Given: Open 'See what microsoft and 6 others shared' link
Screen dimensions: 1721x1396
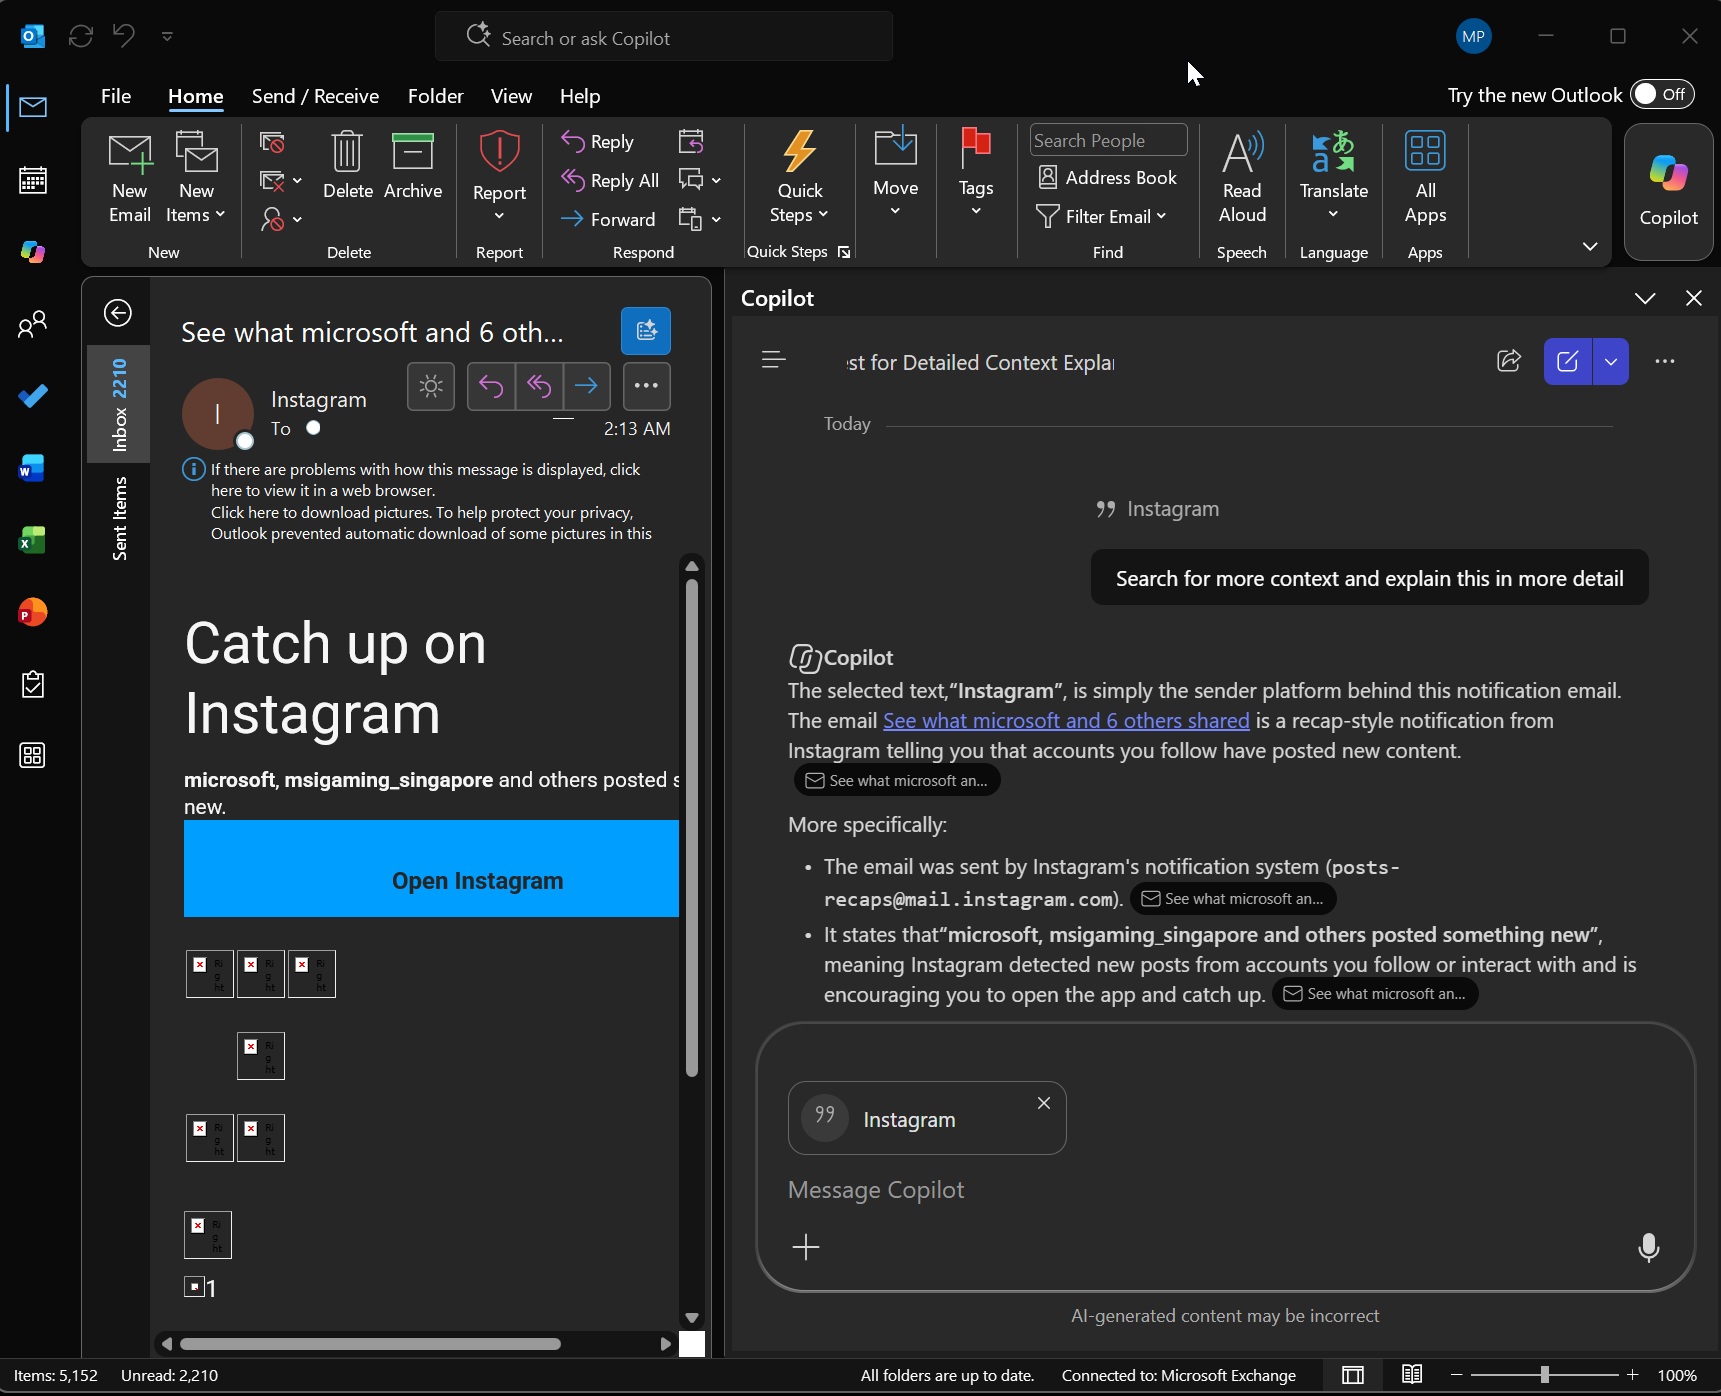Looking at the screenshot, I should 1066,721.
